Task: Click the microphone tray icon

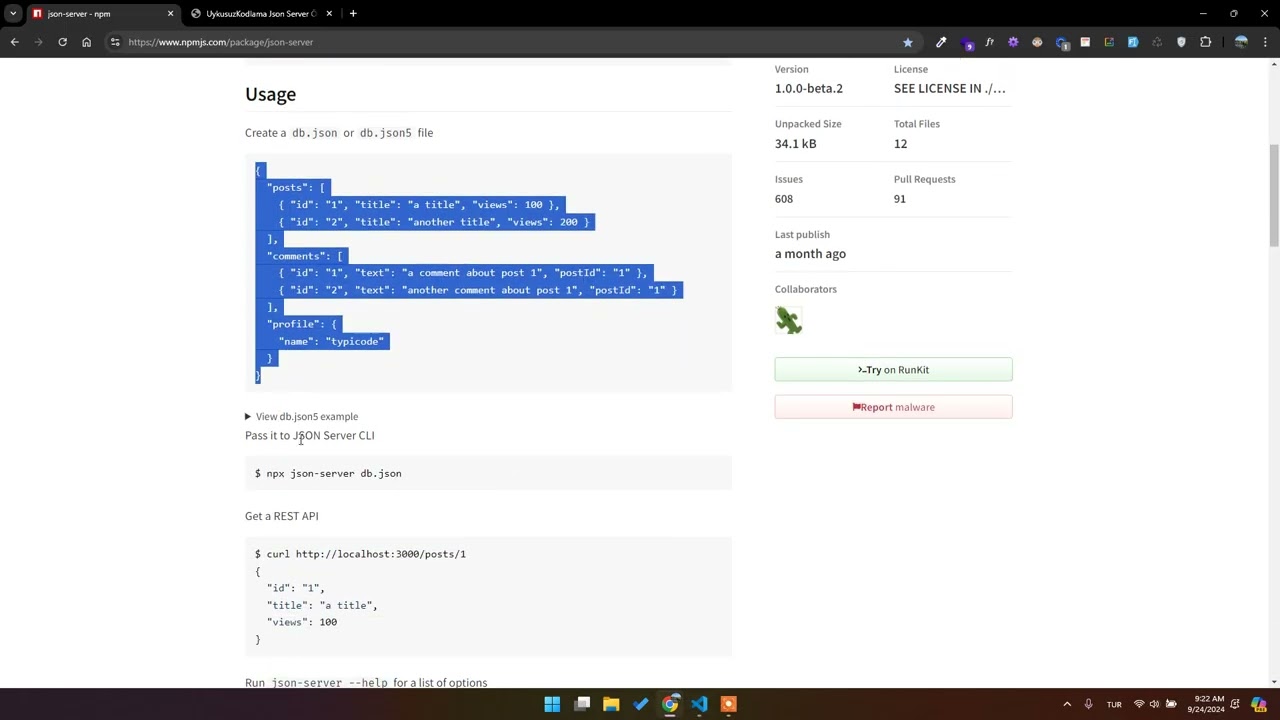Action: (1088, 704)
